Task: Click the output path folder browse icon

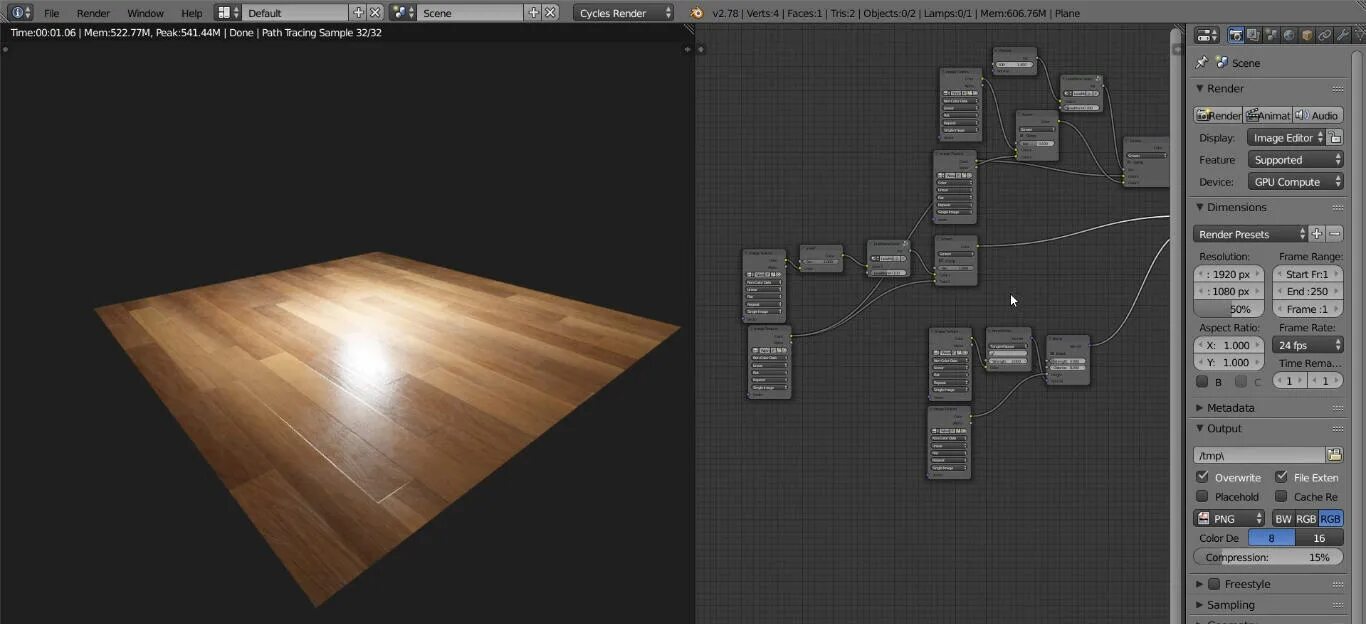Action: tap(1334, 455)
